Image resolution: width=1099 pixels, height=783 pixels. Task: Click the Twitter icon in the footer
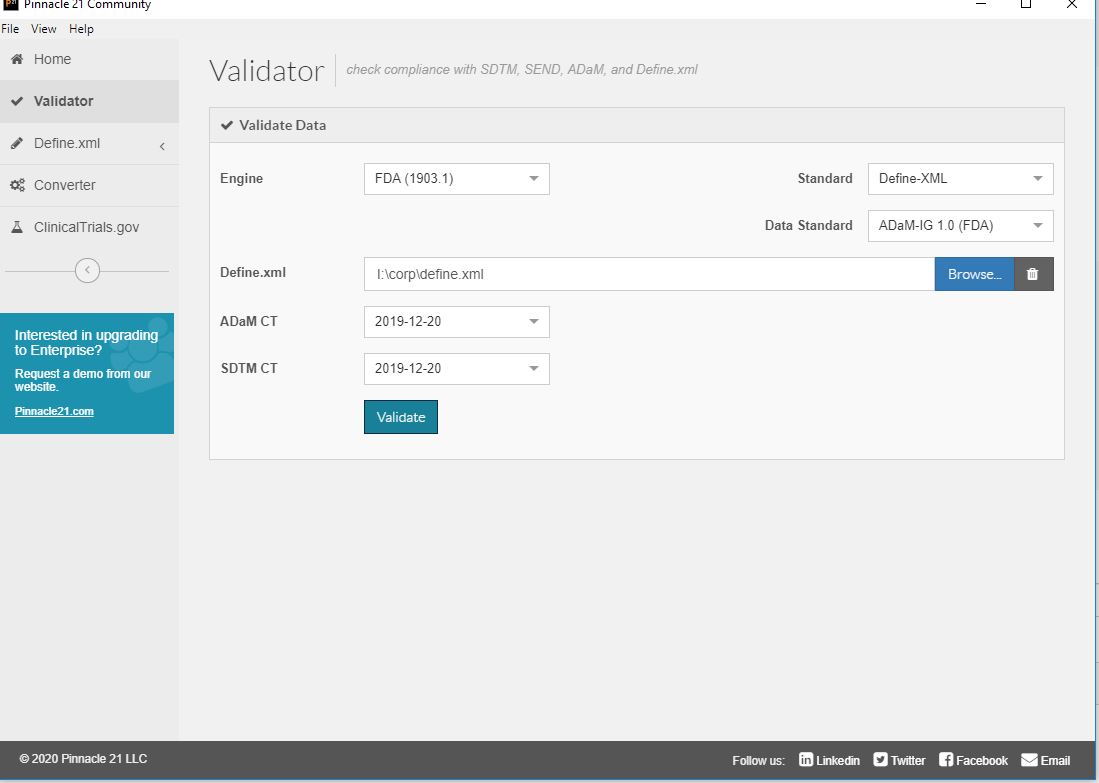coord(880,760)
